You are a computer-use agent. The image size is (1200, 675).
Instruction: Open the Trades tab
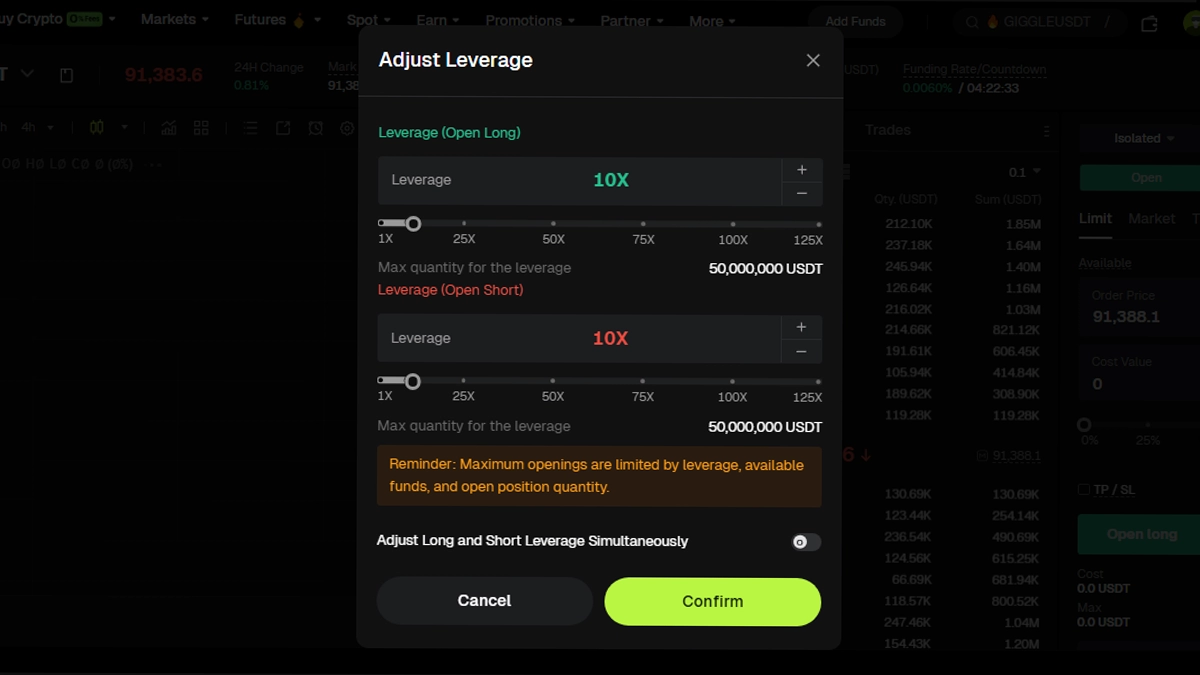(888, 130)
